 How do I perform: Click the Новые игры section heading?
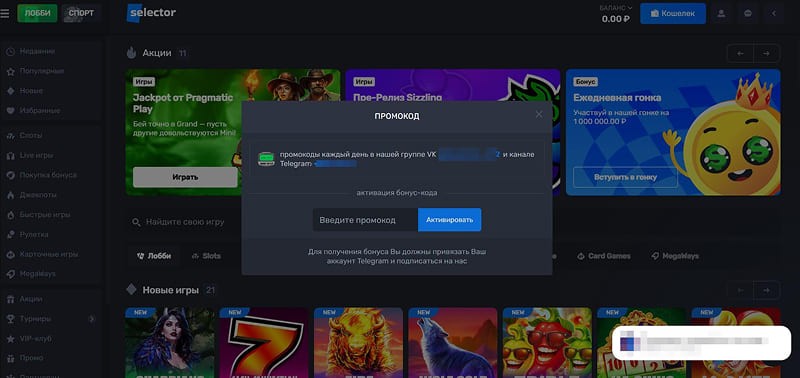(170, 290)
